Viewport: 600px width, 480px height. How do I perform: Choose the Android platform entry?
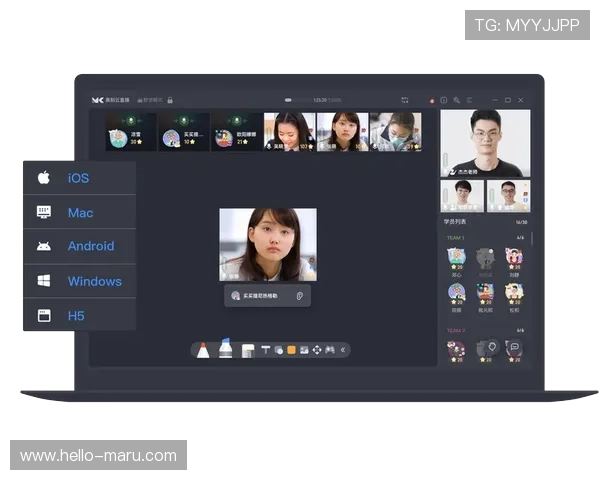[x=80, y=246]
